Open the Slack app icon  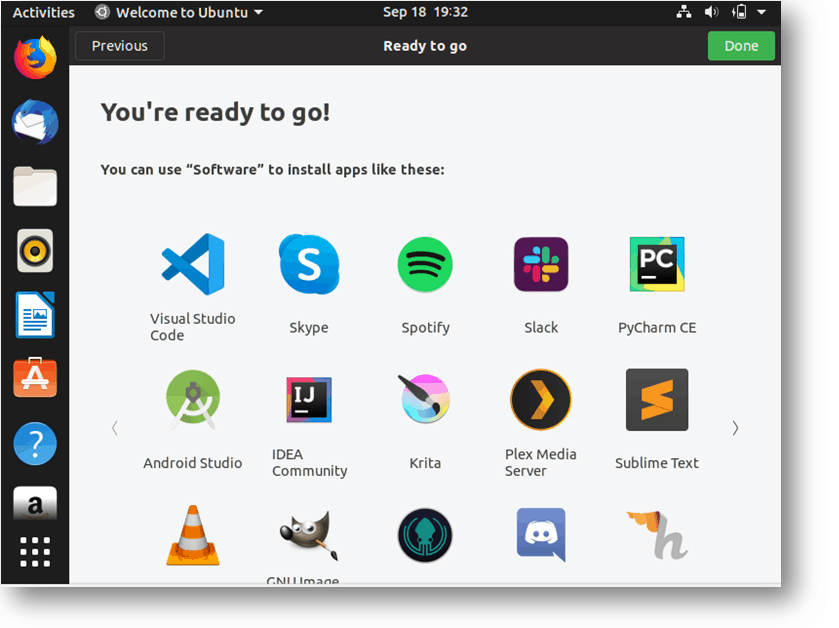(x=541, y=264)
